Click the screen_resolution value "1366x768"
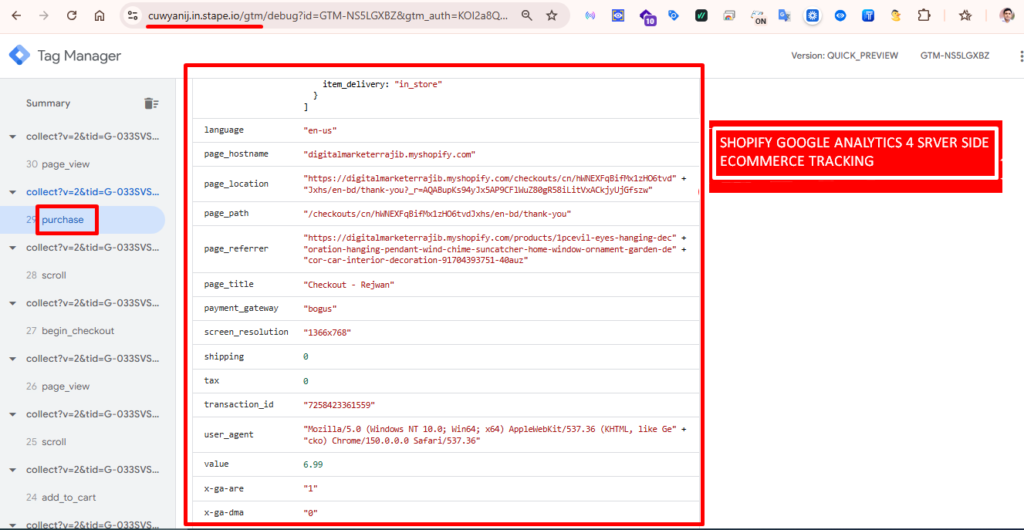The height and width of the screenshot is (530, 1024). 328,332
